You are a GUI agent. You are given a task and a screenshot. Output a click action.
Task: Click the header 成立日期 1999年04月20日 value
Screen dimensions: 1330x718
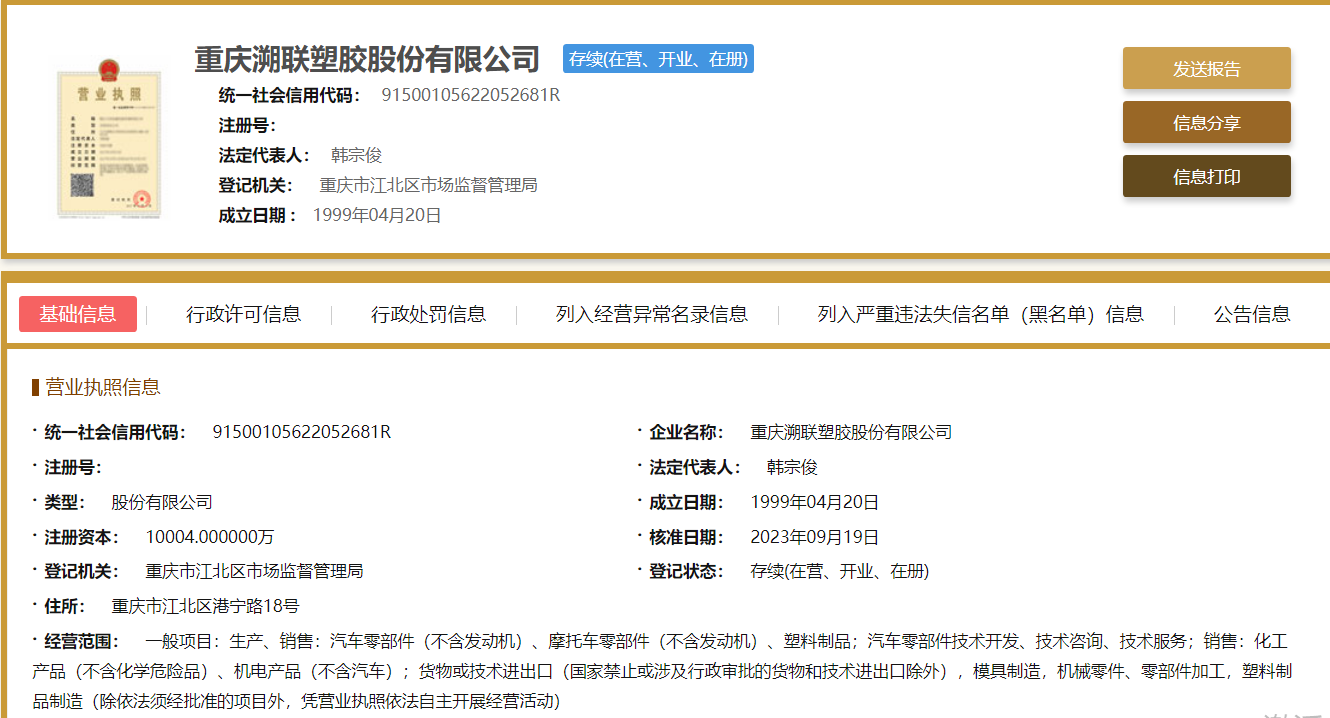377,215
